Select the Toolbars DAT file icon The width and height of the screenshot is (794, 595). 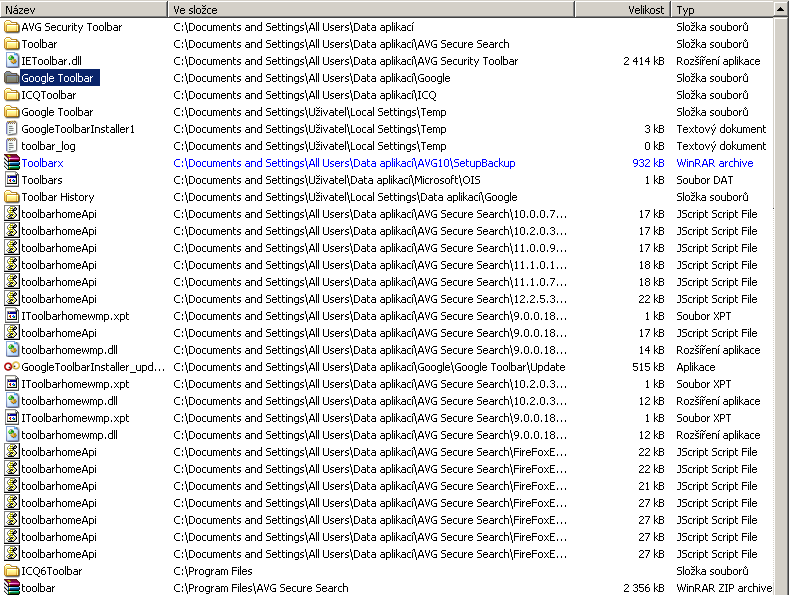coord(12,180)
